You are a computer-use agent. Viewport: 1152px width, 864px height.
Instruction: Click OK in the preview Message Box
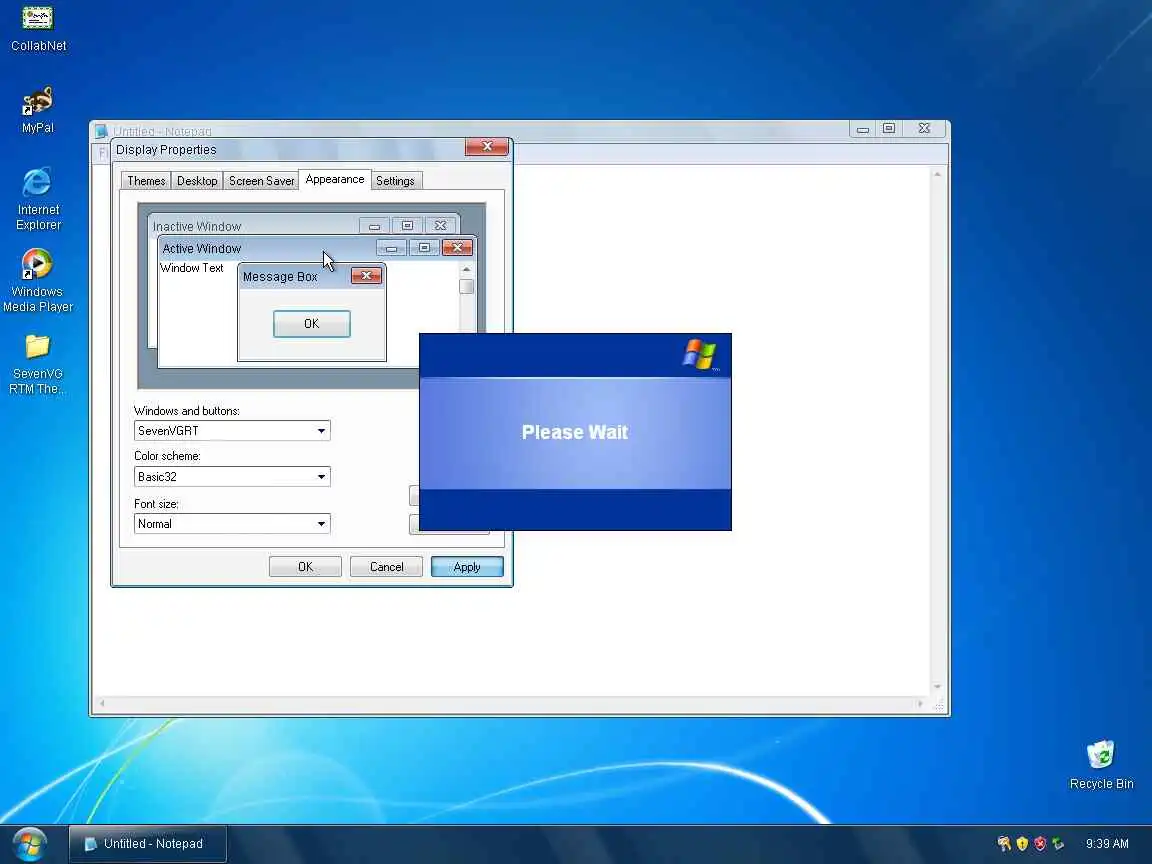pyautogui.click(x=312, y=324)
